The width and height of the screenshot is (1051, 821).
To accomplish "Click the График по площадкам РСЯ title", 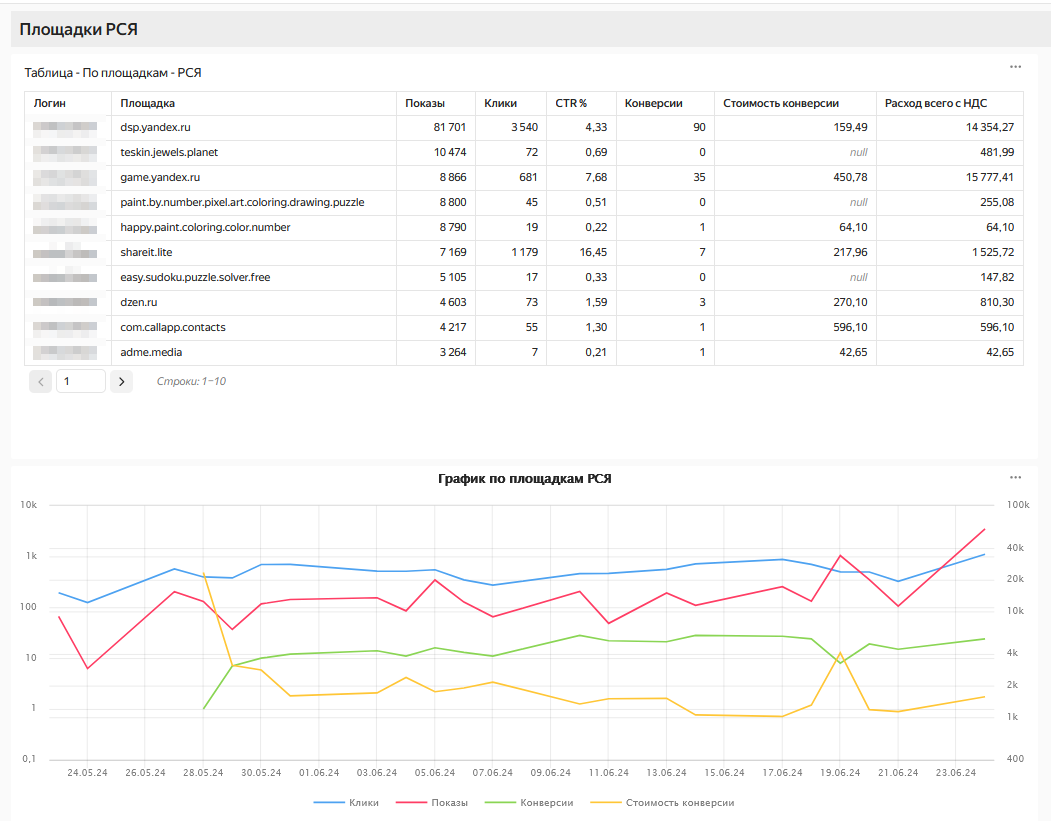I will coord(525,479).
